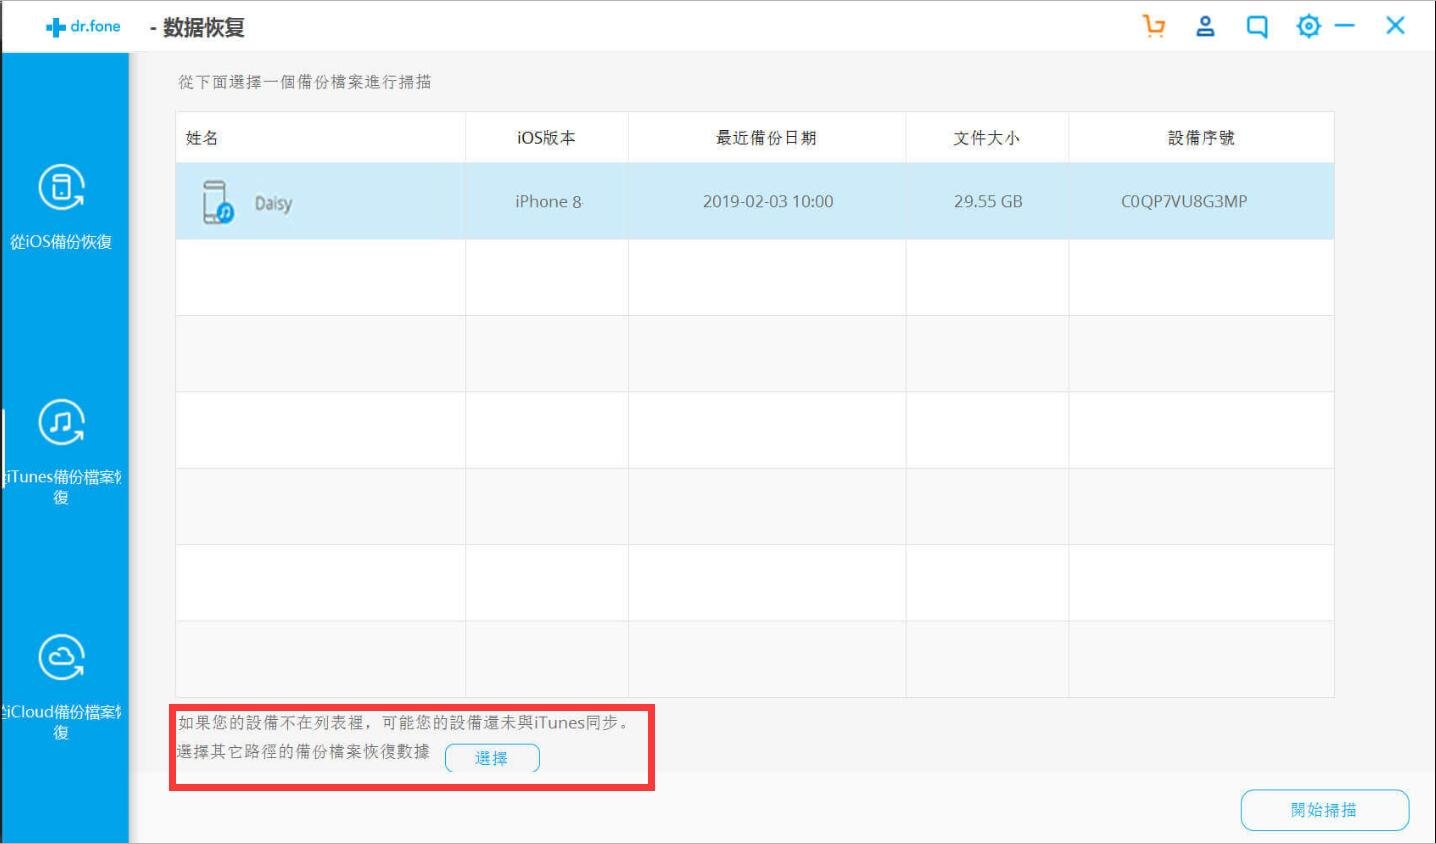Image resolution: width=1436 pixels, height=844 pixels.
Task: Minimize the dr.fone window
Action: [1345, 26]
